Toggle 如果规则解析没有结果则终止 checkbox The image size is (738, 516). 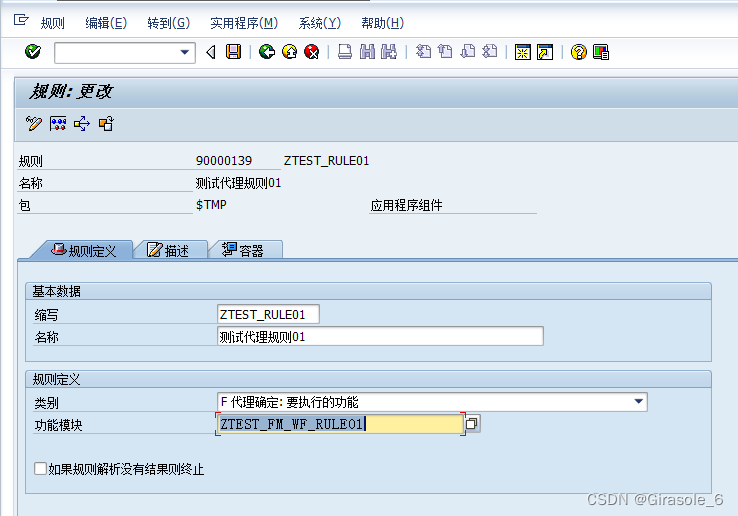pyautogui.click(x=40, y=468)
